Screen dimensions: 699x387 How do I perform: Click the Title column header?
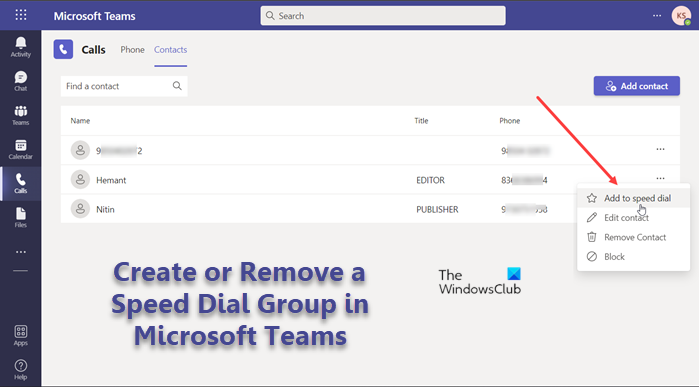421,121
